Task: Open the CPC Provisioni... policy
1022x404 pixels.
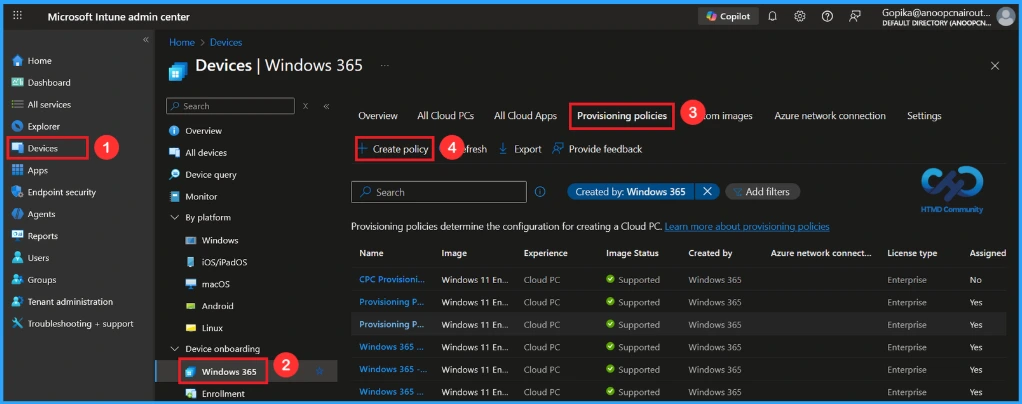Action: click(392, 280)
